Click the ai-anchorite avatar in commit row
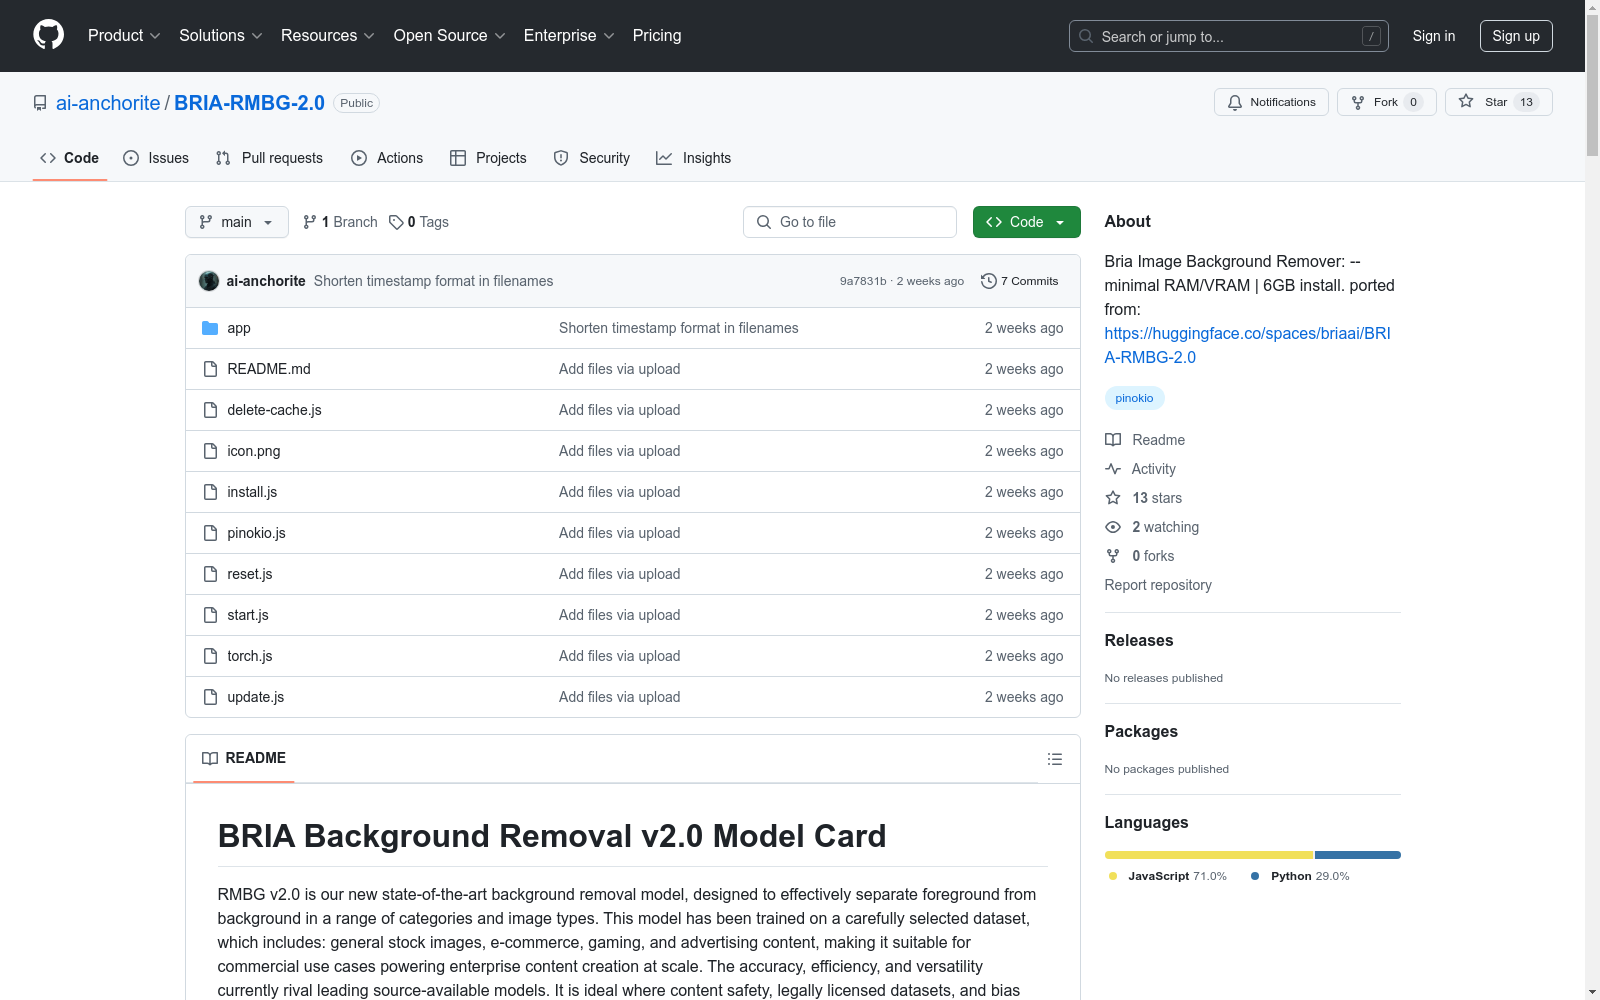Image resolution: width=1600 pixels, height=1000 pixels. click(x=209, y=281)
